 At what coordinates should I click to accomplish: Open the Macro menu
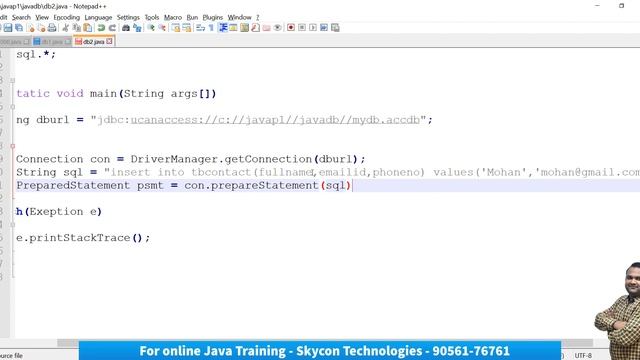click(x=173, y=18)
